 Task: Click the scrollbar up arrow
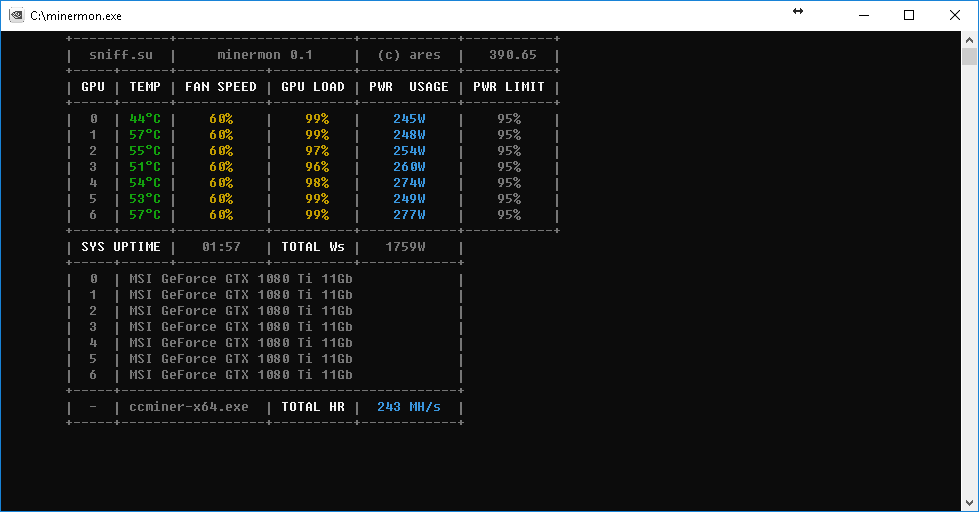[969, 40]
